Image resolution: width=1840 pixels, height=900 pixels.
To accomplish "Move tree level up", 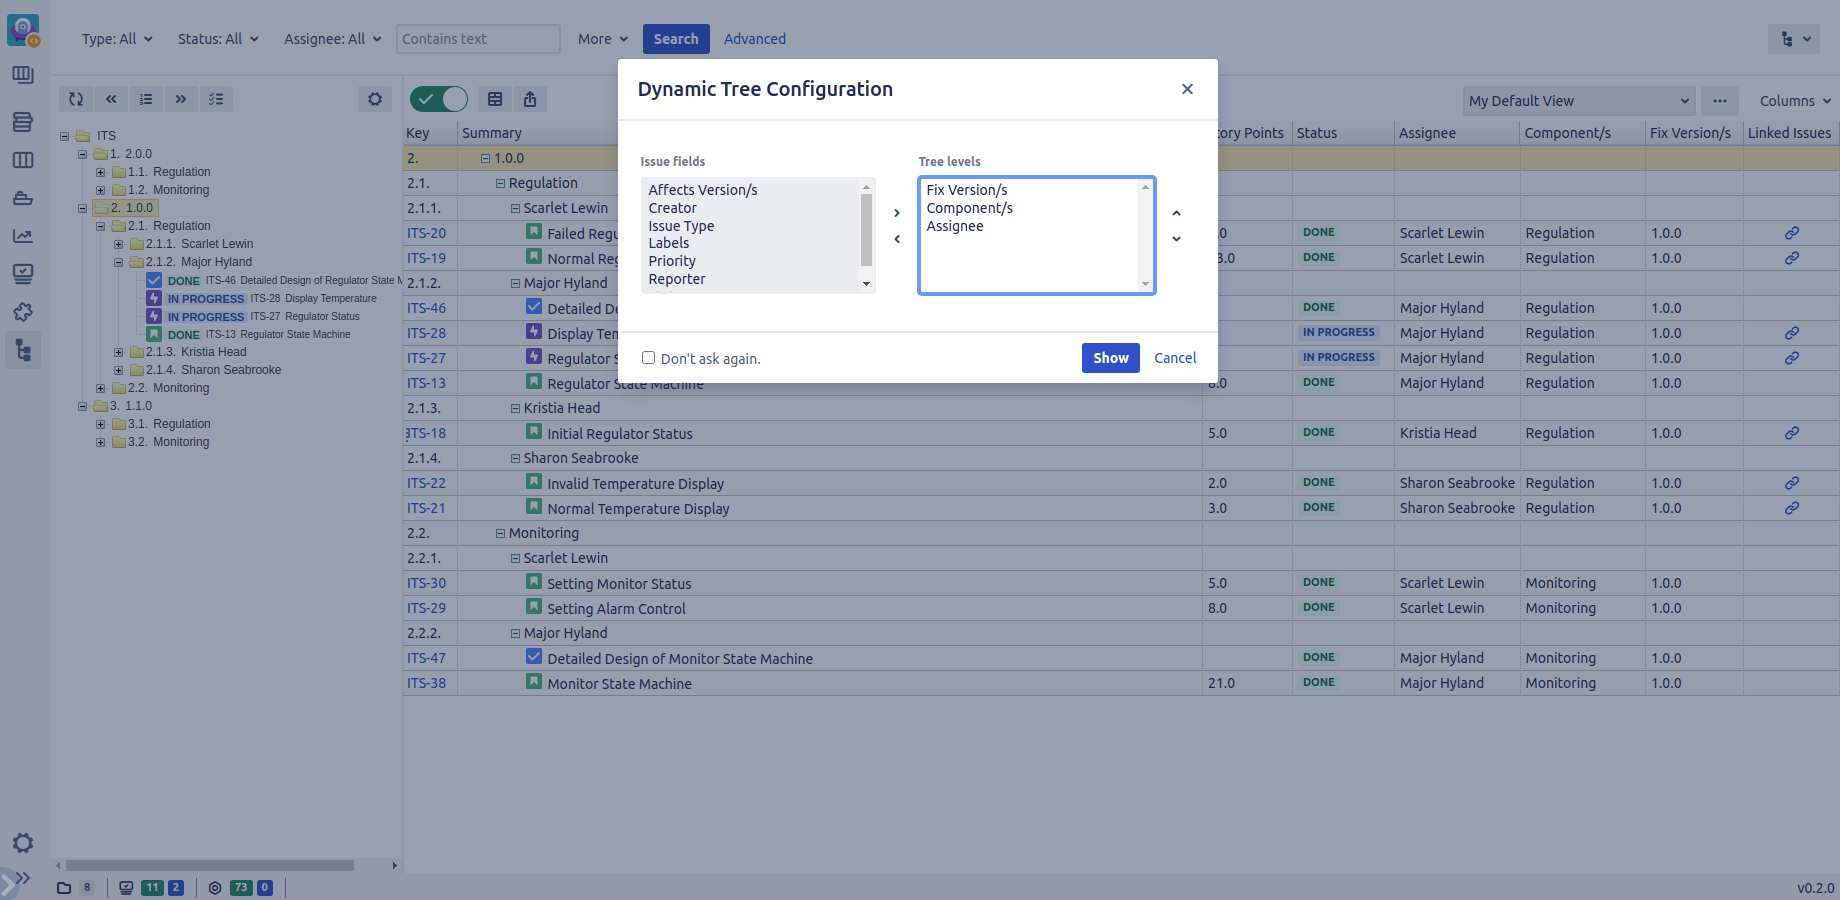I will point(1177,213).
